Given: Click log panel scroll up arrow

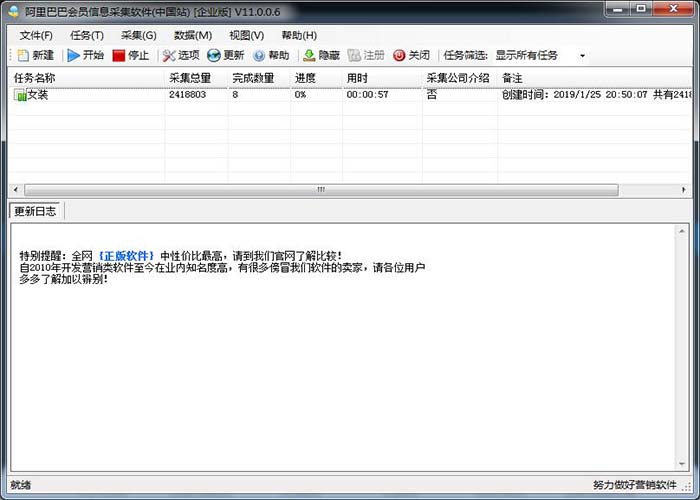Looking at the screenshot, I should pos(682,231).
